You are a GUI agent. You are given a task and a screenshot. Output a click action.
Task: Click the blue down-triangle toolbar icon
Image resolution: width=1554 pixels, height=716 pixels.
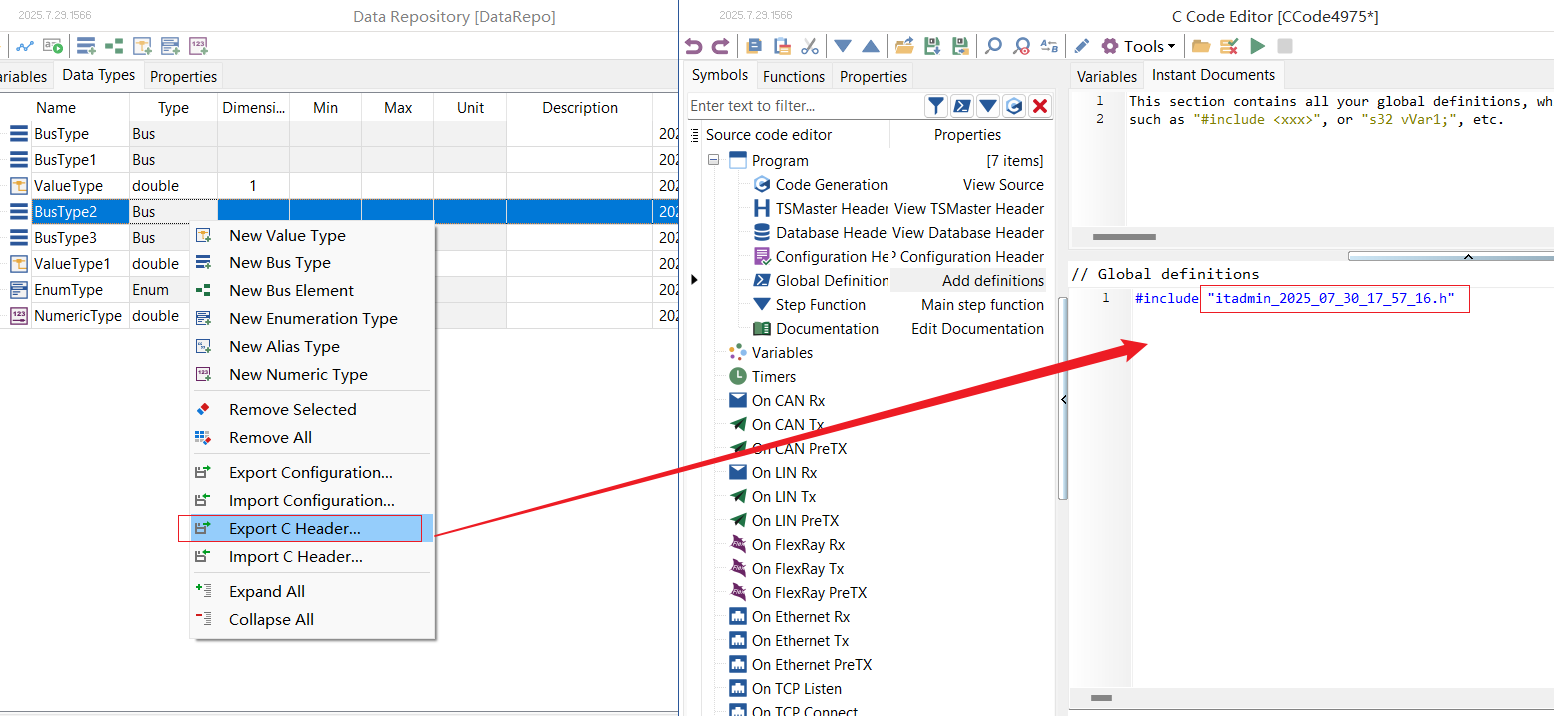click(843, 46)
